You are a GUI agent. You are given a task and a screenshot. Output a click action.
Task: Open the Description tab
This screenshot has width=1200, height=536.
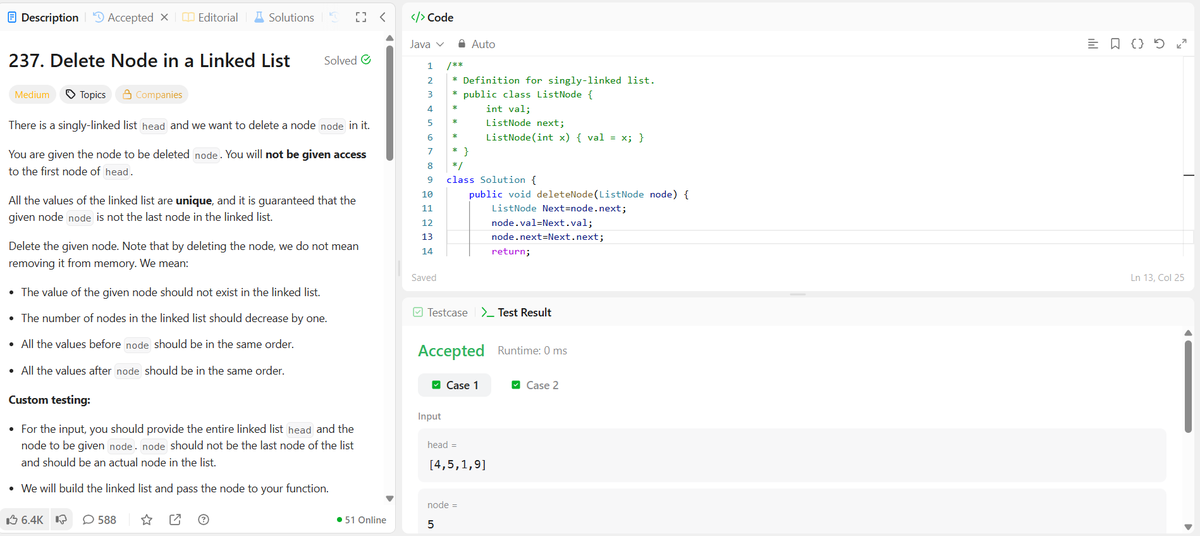43,17
